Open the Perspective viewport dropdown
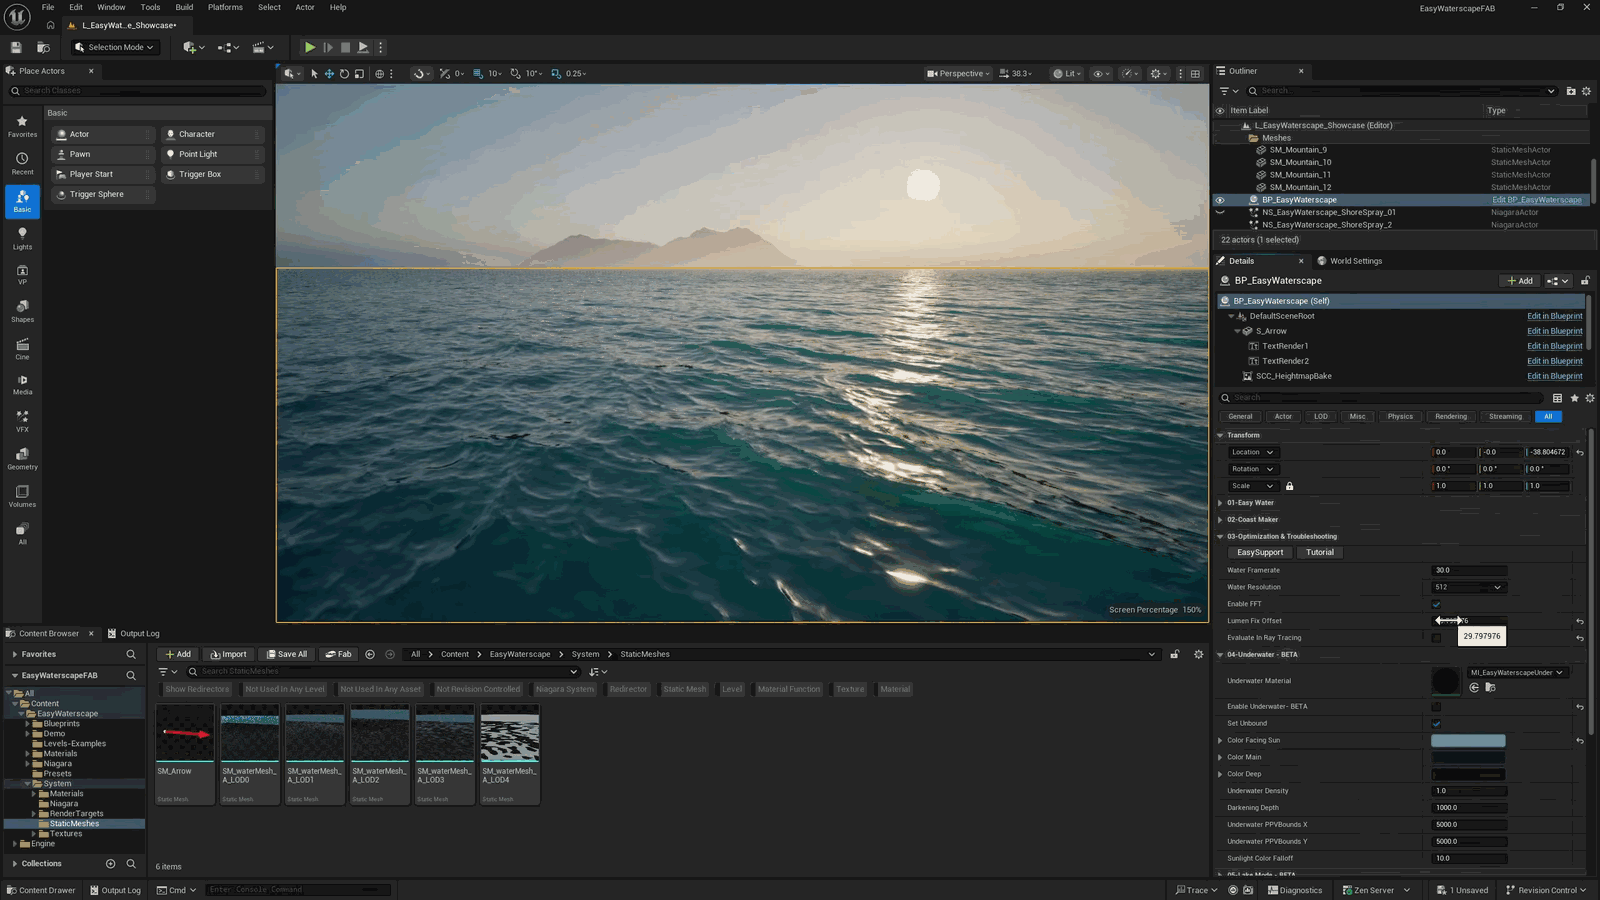Screen dimensions: 1600x900 tap(958, 73)
